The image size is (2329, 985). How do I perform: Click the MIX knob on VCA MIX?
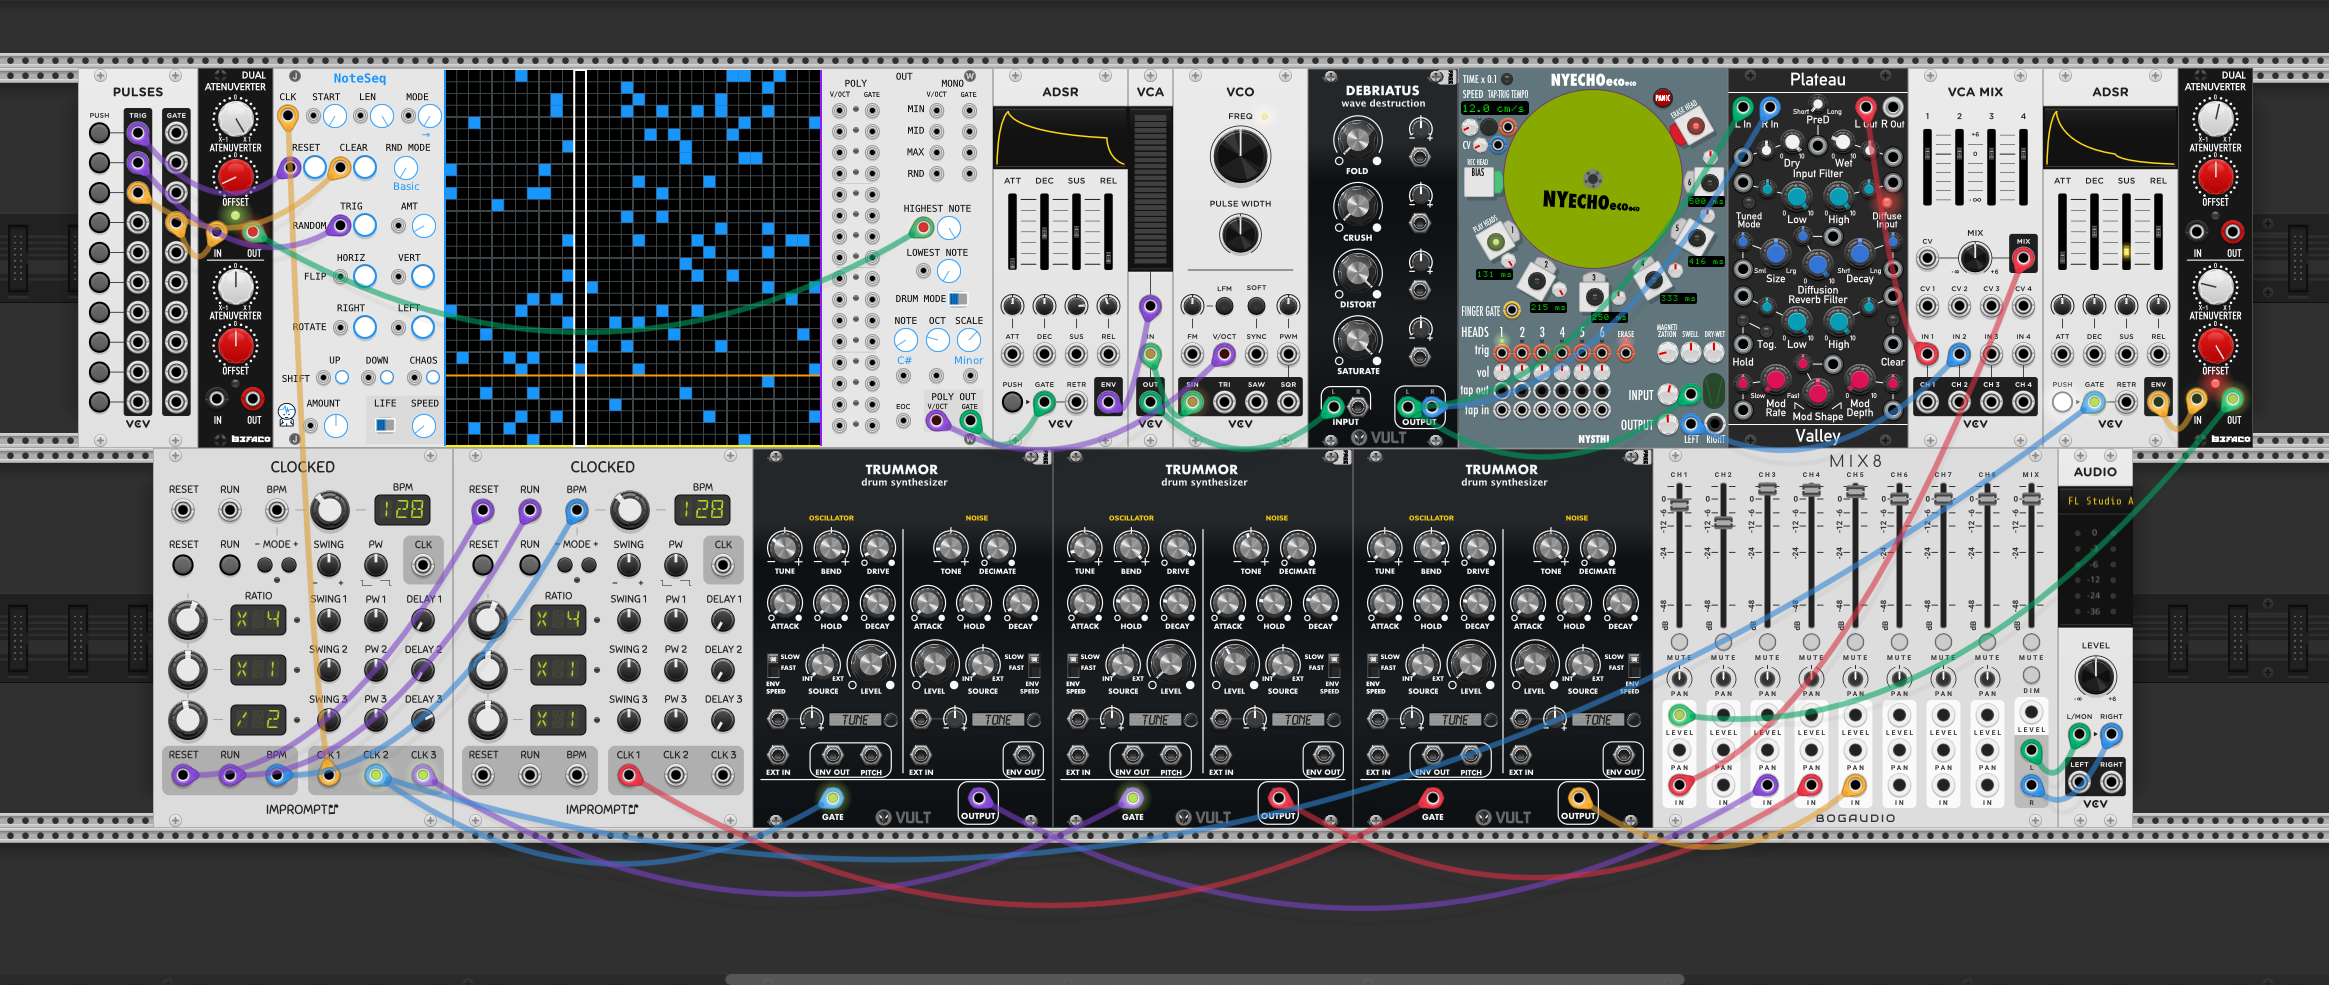click(1974, 258)
